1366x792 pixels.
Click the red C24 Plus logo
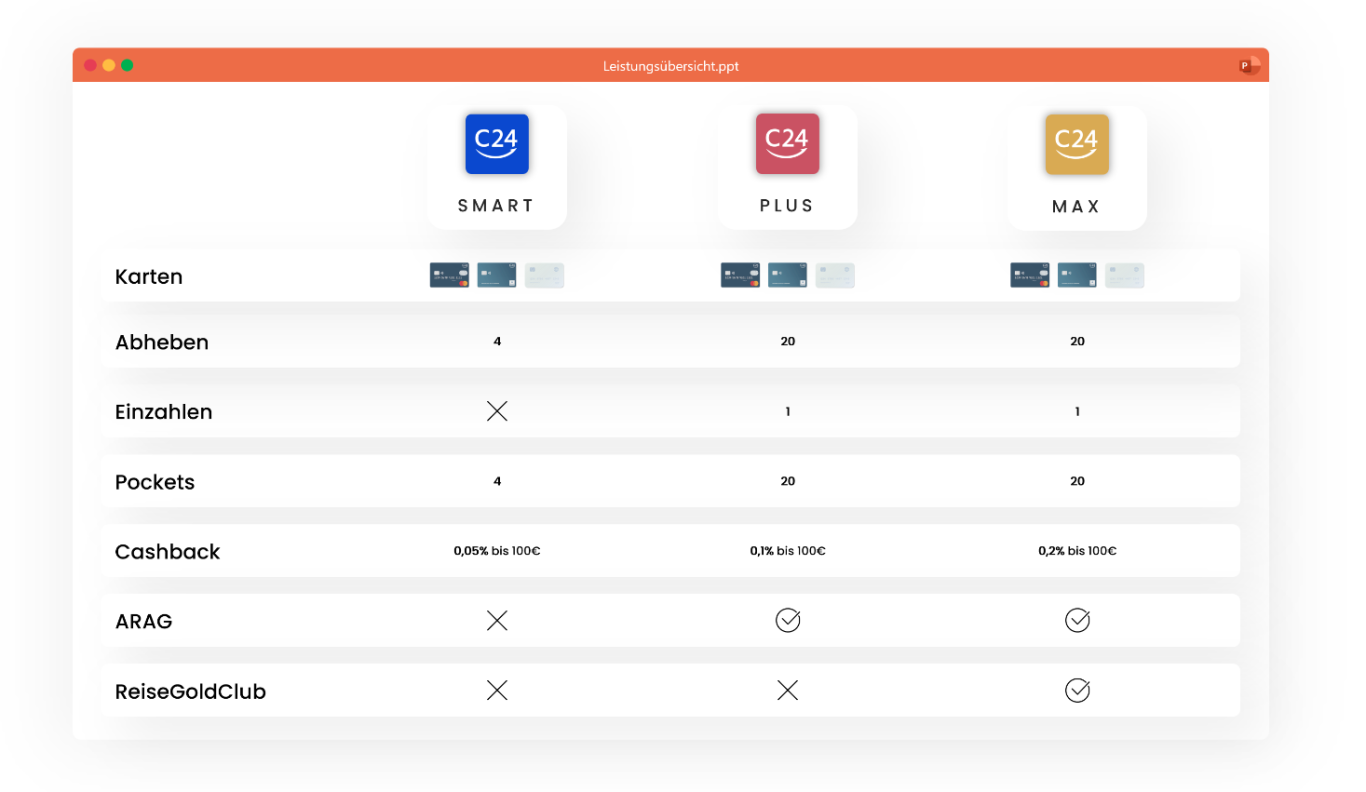click(x=787, y=144)
